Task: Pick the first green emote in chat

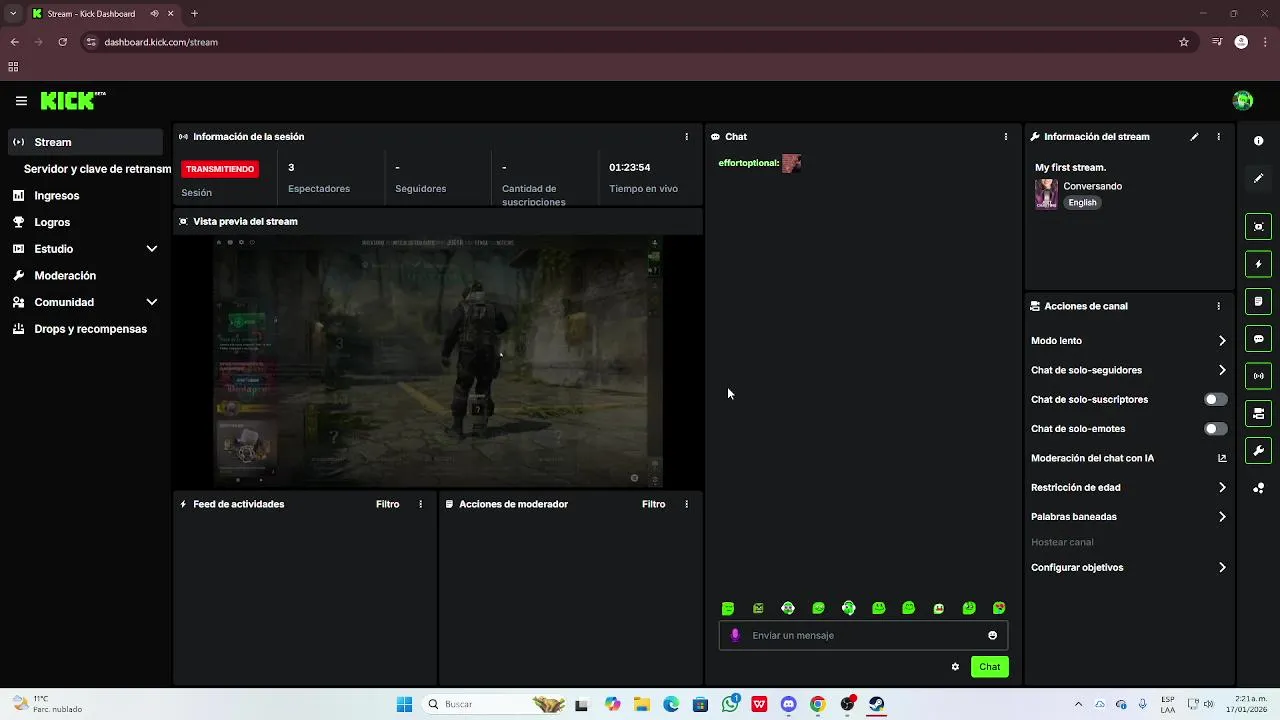Action: coord(728,608)
